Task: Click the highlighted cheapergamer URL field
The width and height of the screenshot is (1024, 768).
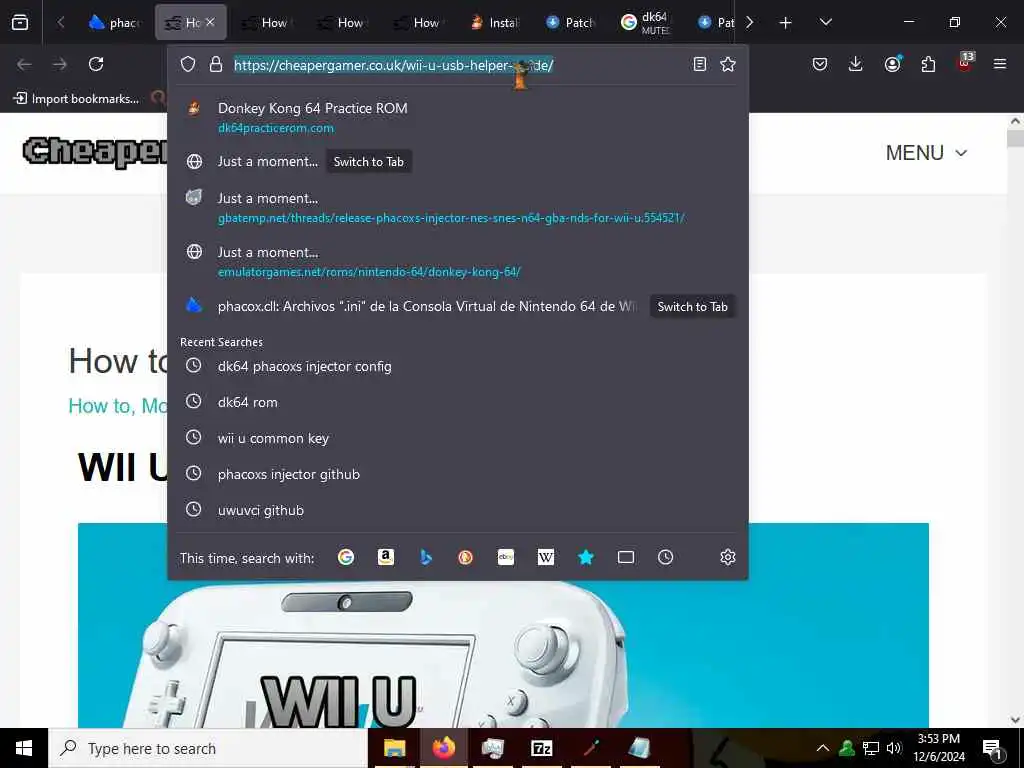Action: [393, 65]
